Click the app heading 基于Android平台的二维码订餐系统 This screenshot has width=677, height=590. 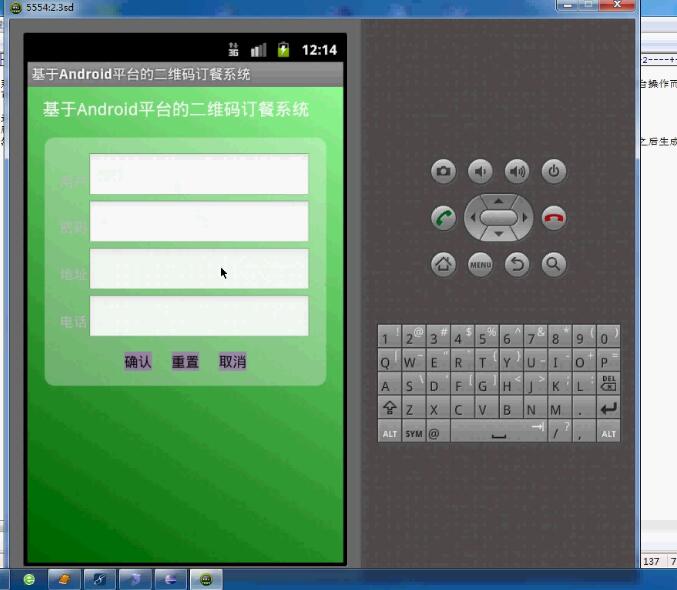(176, 109)
